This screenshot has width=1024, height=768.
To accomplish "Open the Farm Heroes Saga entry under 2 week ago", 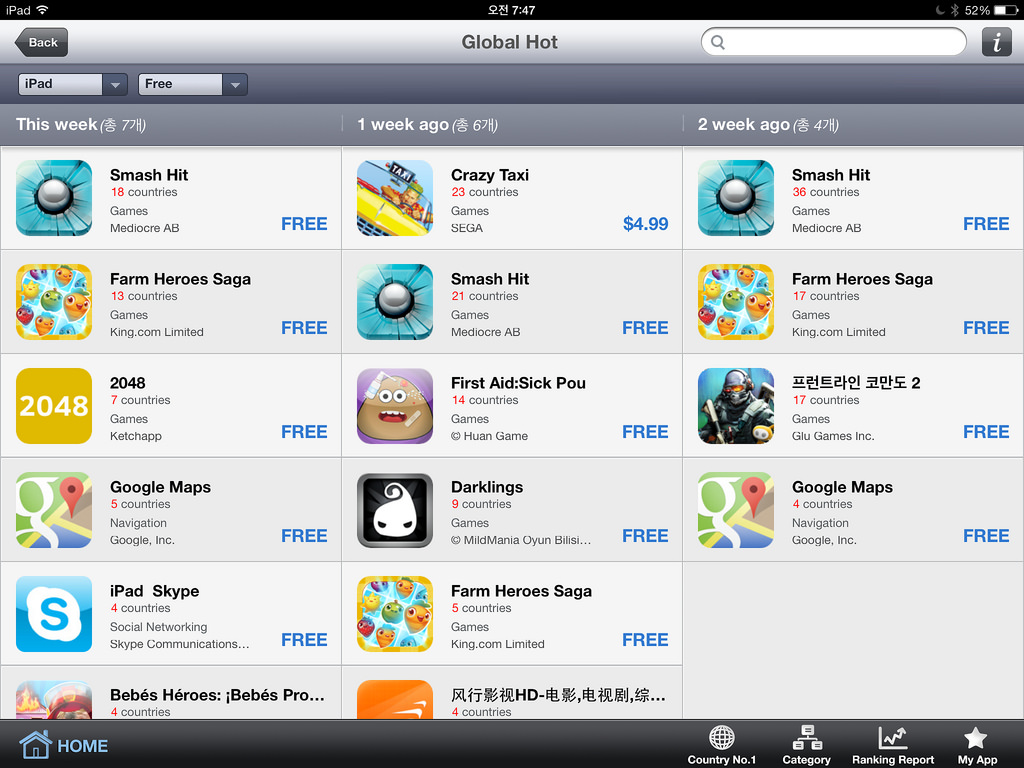I will 853,302.
